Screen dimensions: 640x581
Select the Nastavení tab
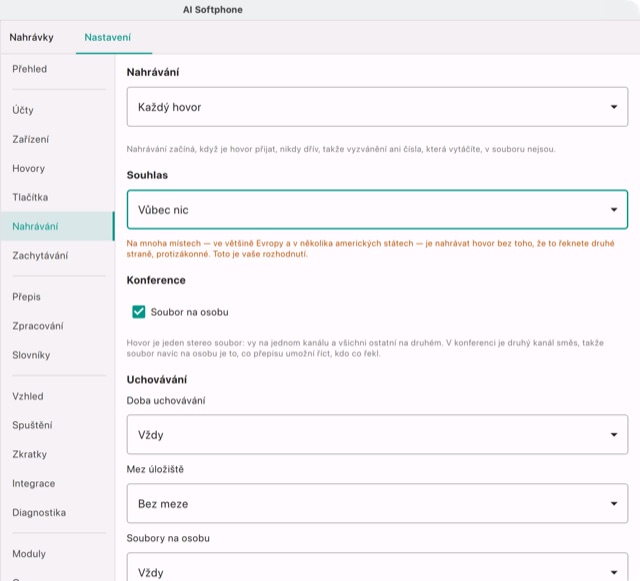pos(108,37)
